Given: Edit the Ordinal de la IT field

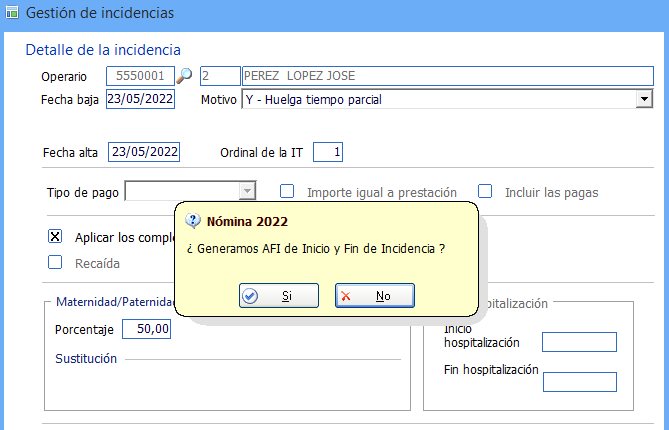Looking at the screenshot, I should (328, 152).
